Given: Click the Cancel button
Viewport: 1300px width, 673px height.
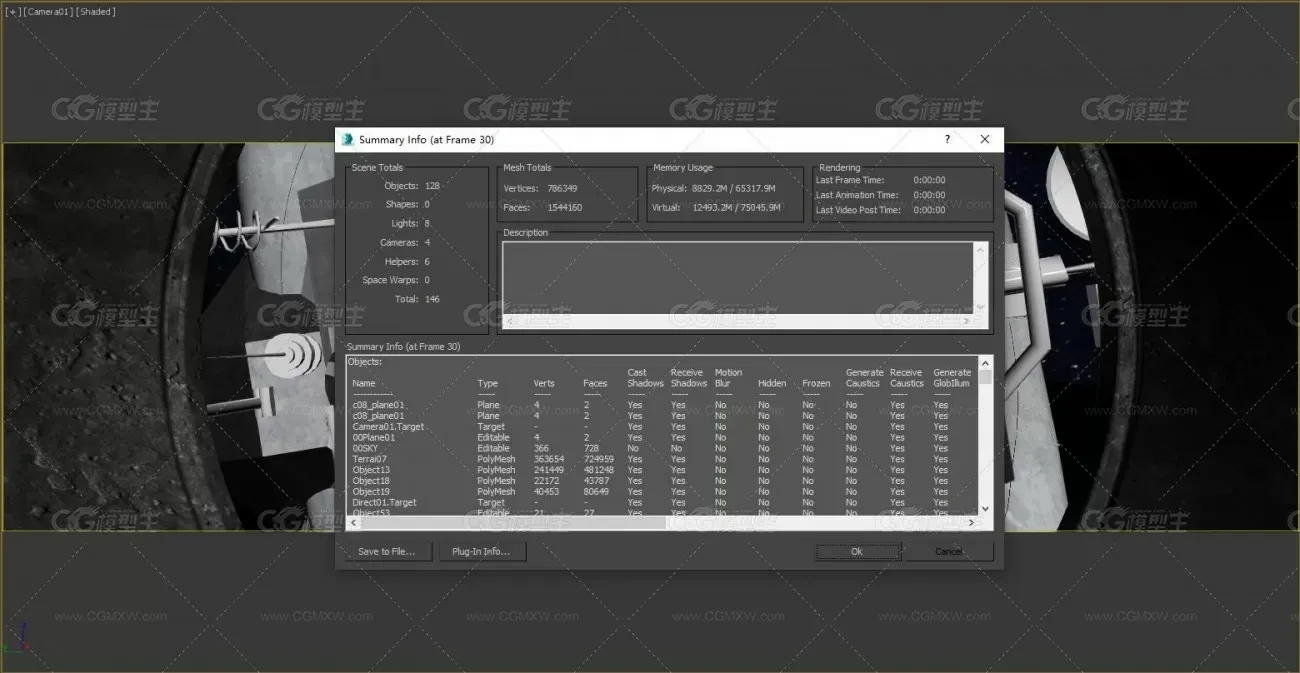Looking at the screenshot, I should (949, 551).
